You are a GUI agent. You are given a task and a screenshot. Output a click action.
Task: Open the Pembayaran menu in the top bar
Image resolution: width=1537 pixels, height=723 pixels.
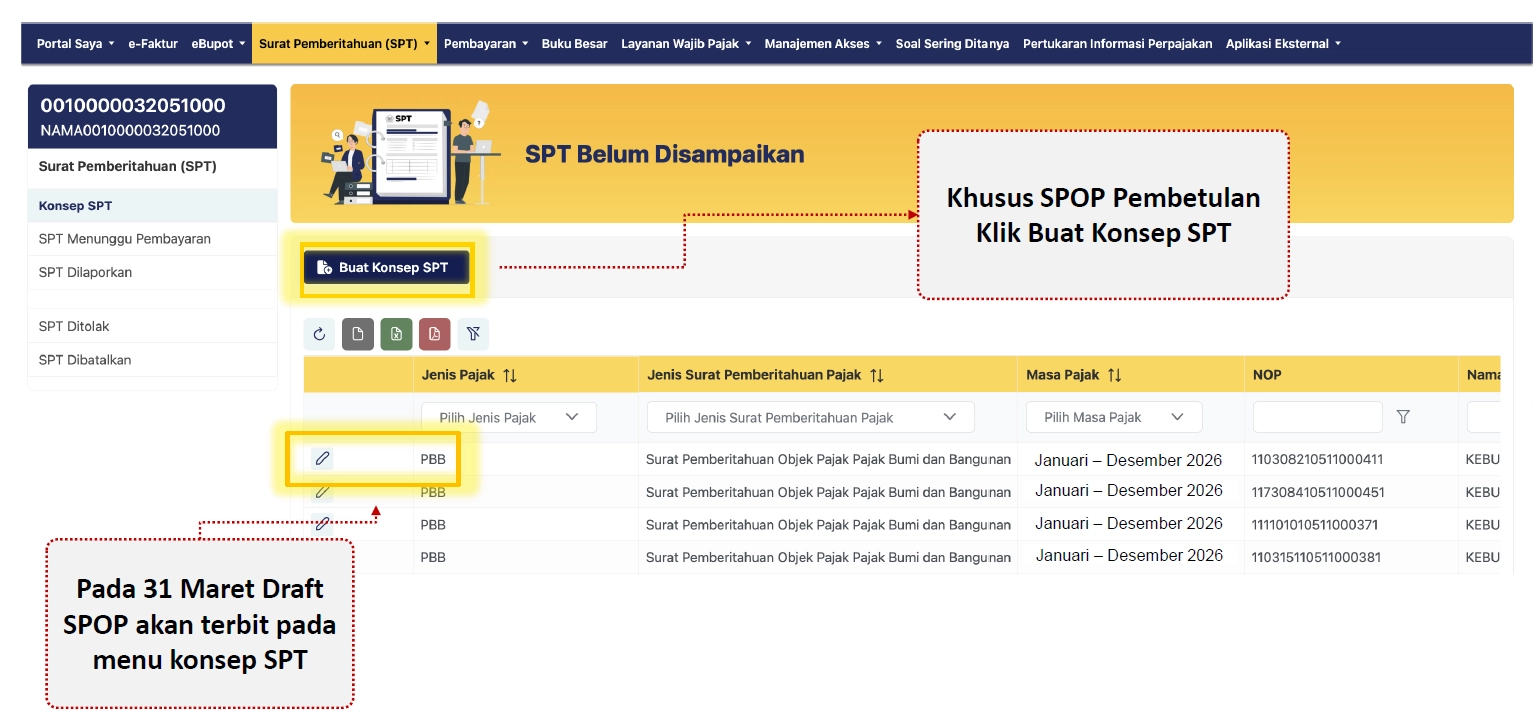[485, 44]
